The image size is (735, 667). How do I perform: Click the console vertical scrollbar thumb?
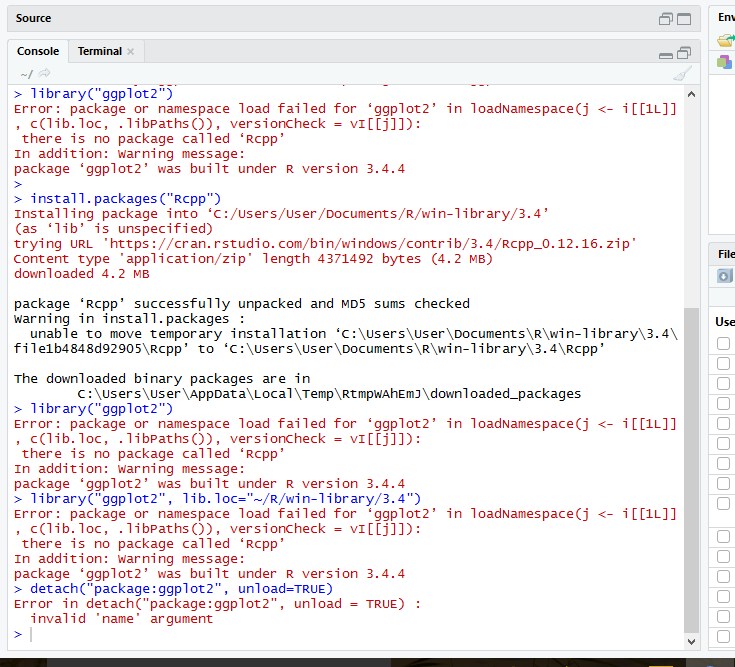691,470
